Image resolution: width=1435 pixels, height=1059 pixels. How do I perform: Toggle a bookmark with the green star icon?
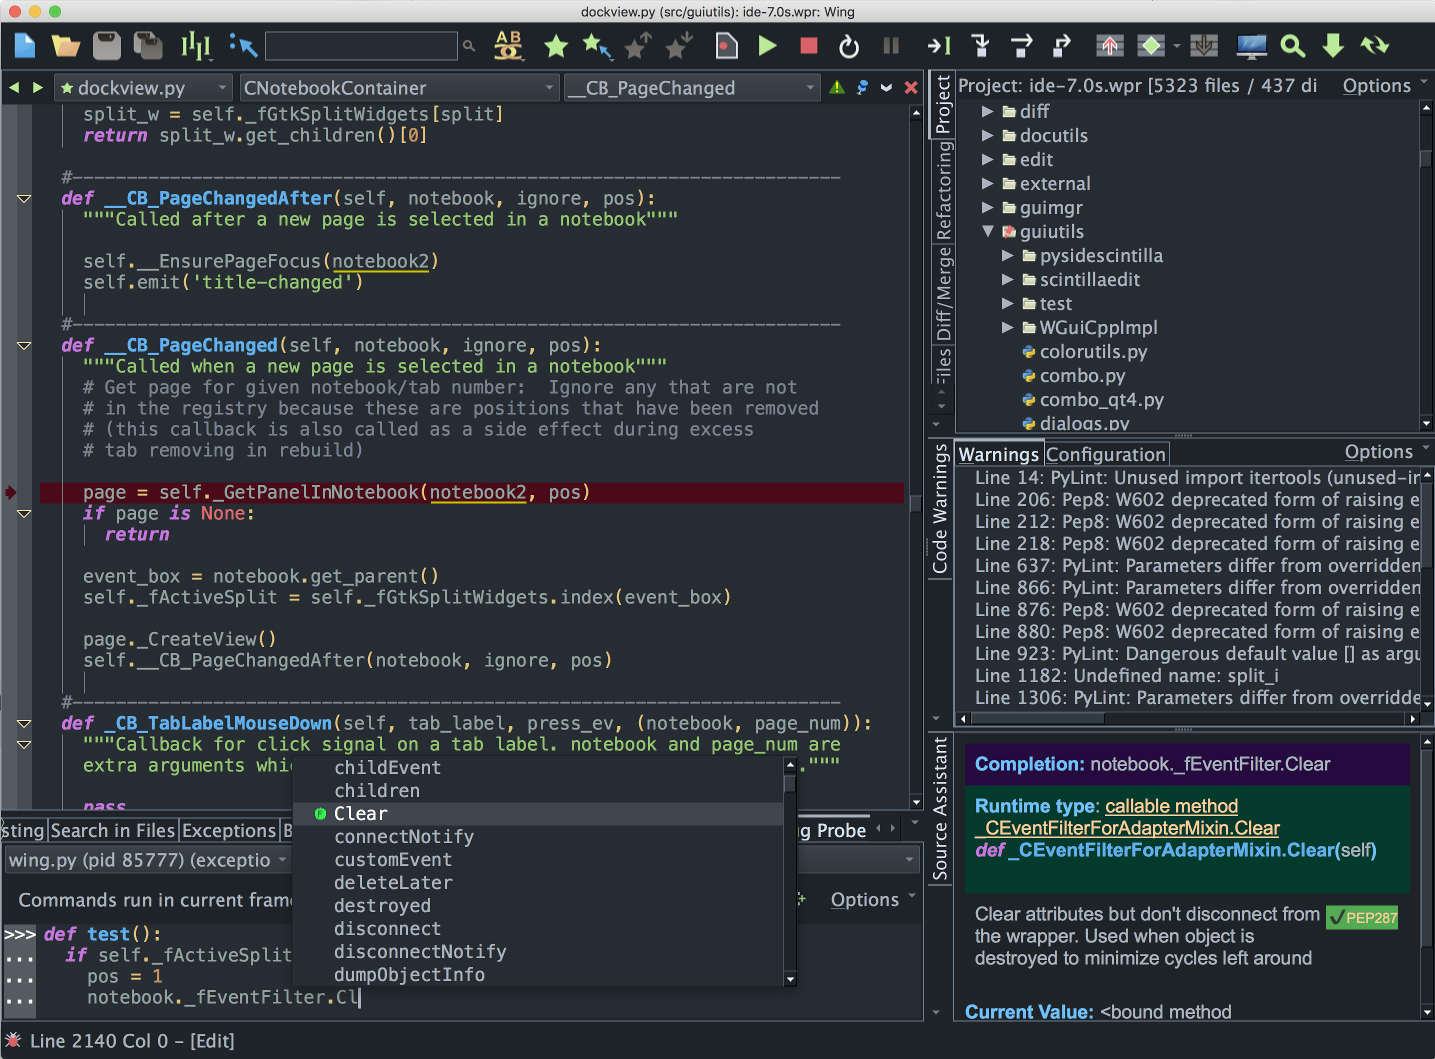[557, 45]
